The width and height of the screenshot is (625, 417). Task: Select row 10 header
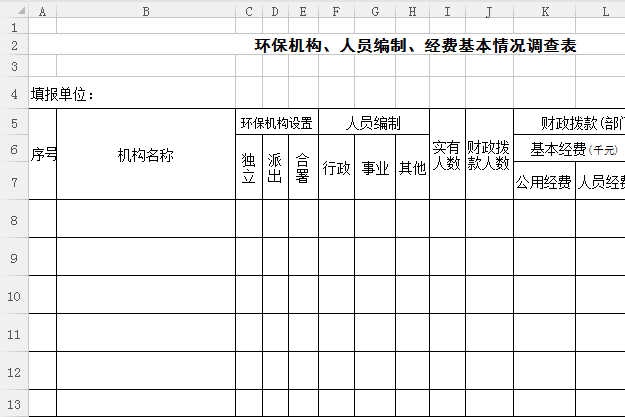point(13,295)
